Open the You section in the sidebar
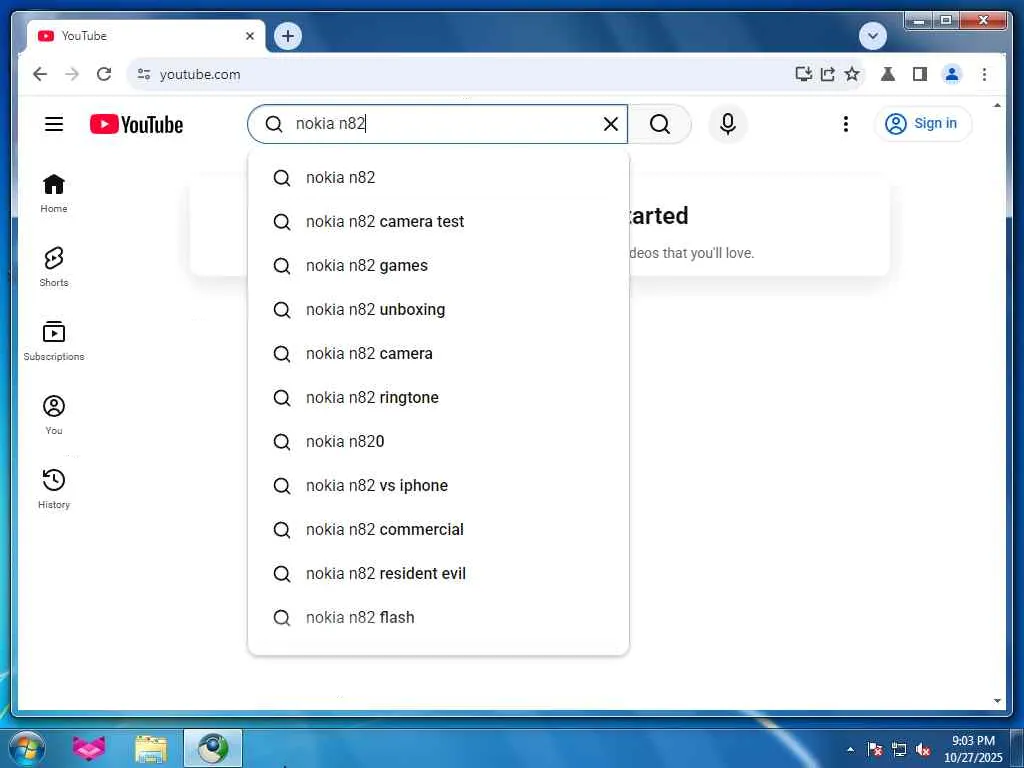 tap(54, 415)
